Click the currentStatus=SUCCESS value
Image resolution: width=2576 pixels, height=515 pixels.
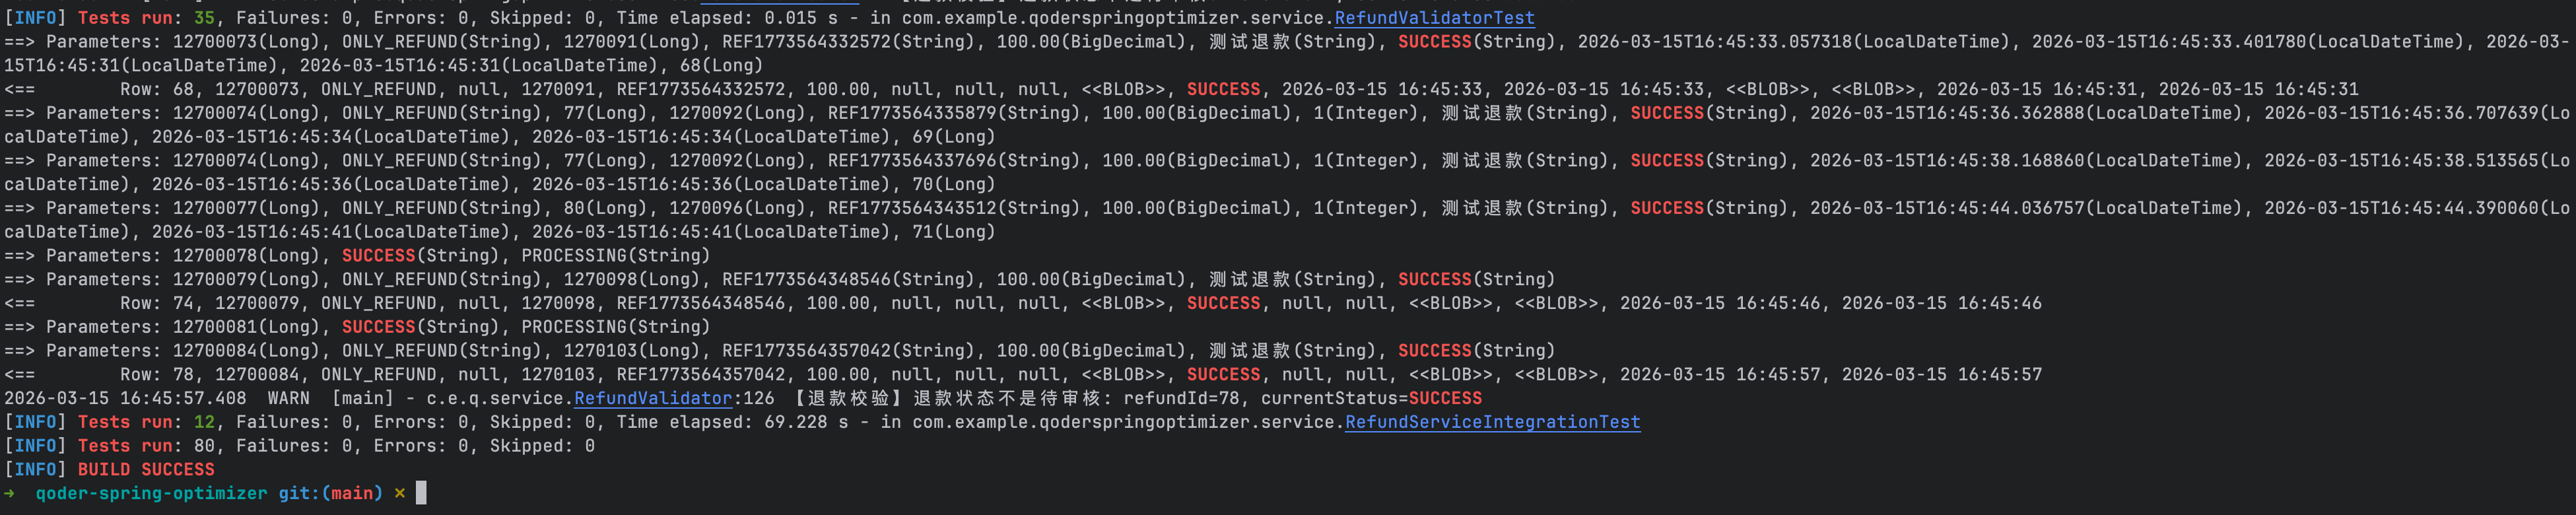click(1370, 398)
